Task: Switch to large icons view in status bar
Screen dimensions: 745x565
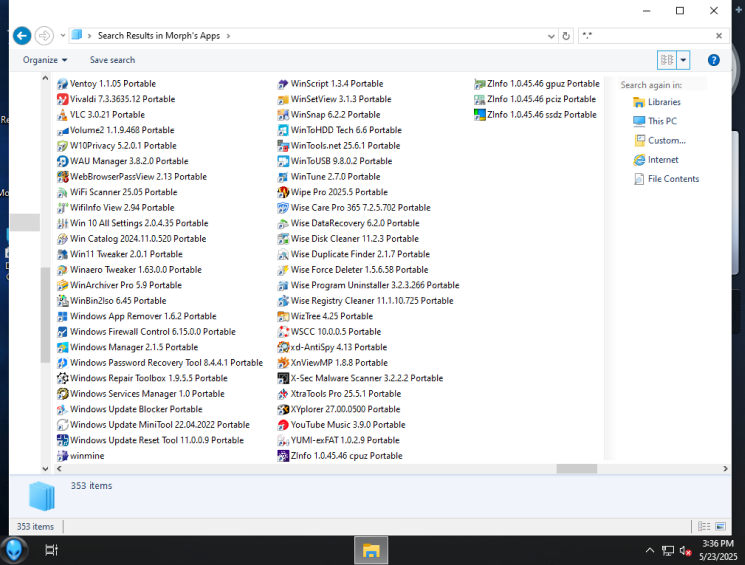Action: [720, 527]
